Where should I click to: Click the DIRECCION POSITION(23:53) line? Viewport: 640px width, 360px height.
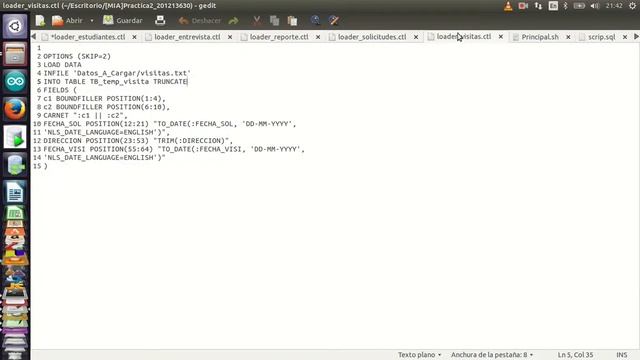coord(138,141)
